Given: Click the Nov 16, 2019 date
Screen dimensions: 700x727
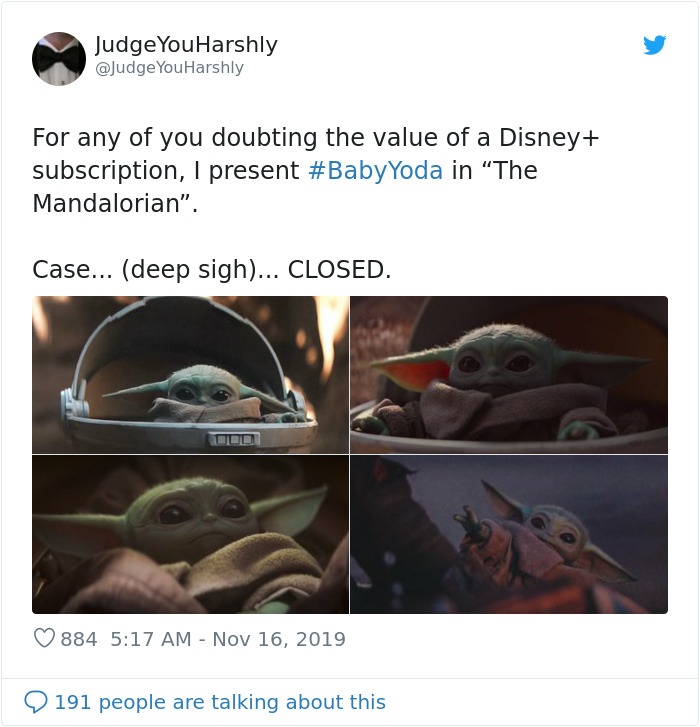Looking at the screenshot, I should (x=279, y=639).
